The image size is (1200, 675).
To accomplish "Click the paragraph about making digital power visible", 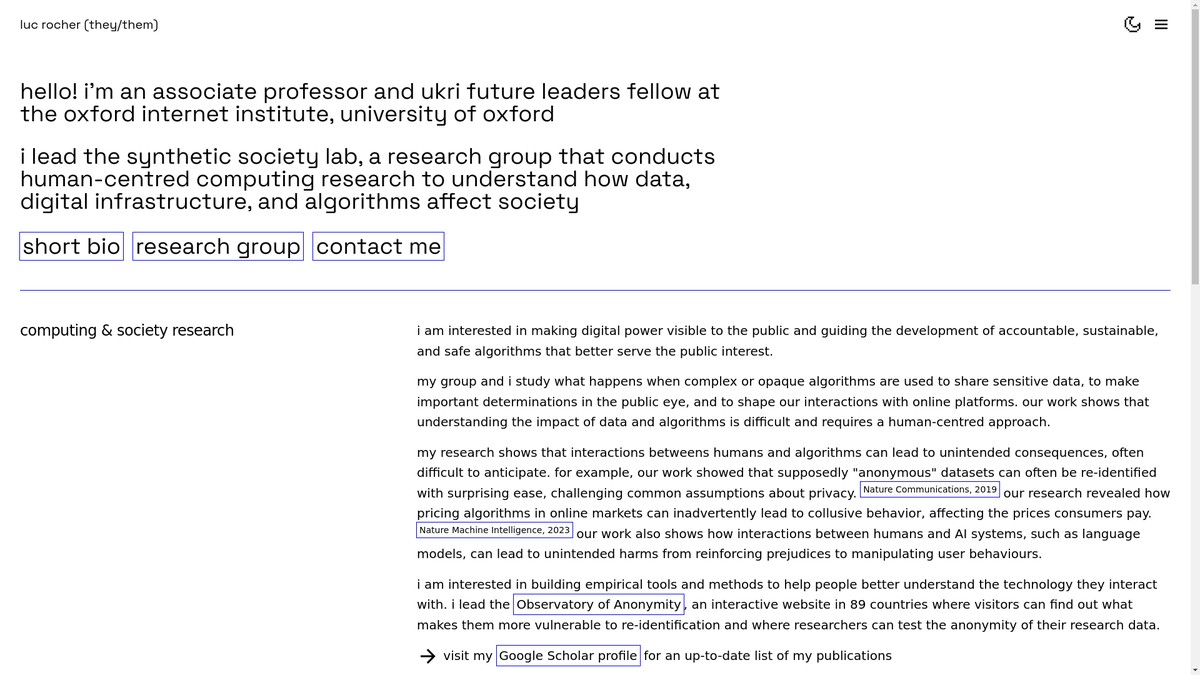I will (788, 341).
